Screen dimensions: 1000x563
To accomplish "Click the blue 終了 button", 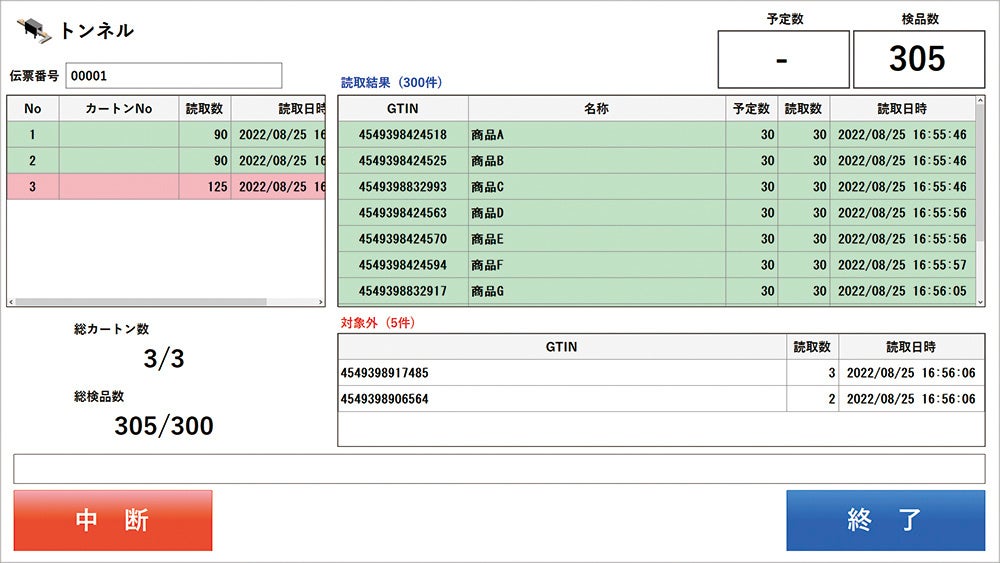I will pos(885,520).
